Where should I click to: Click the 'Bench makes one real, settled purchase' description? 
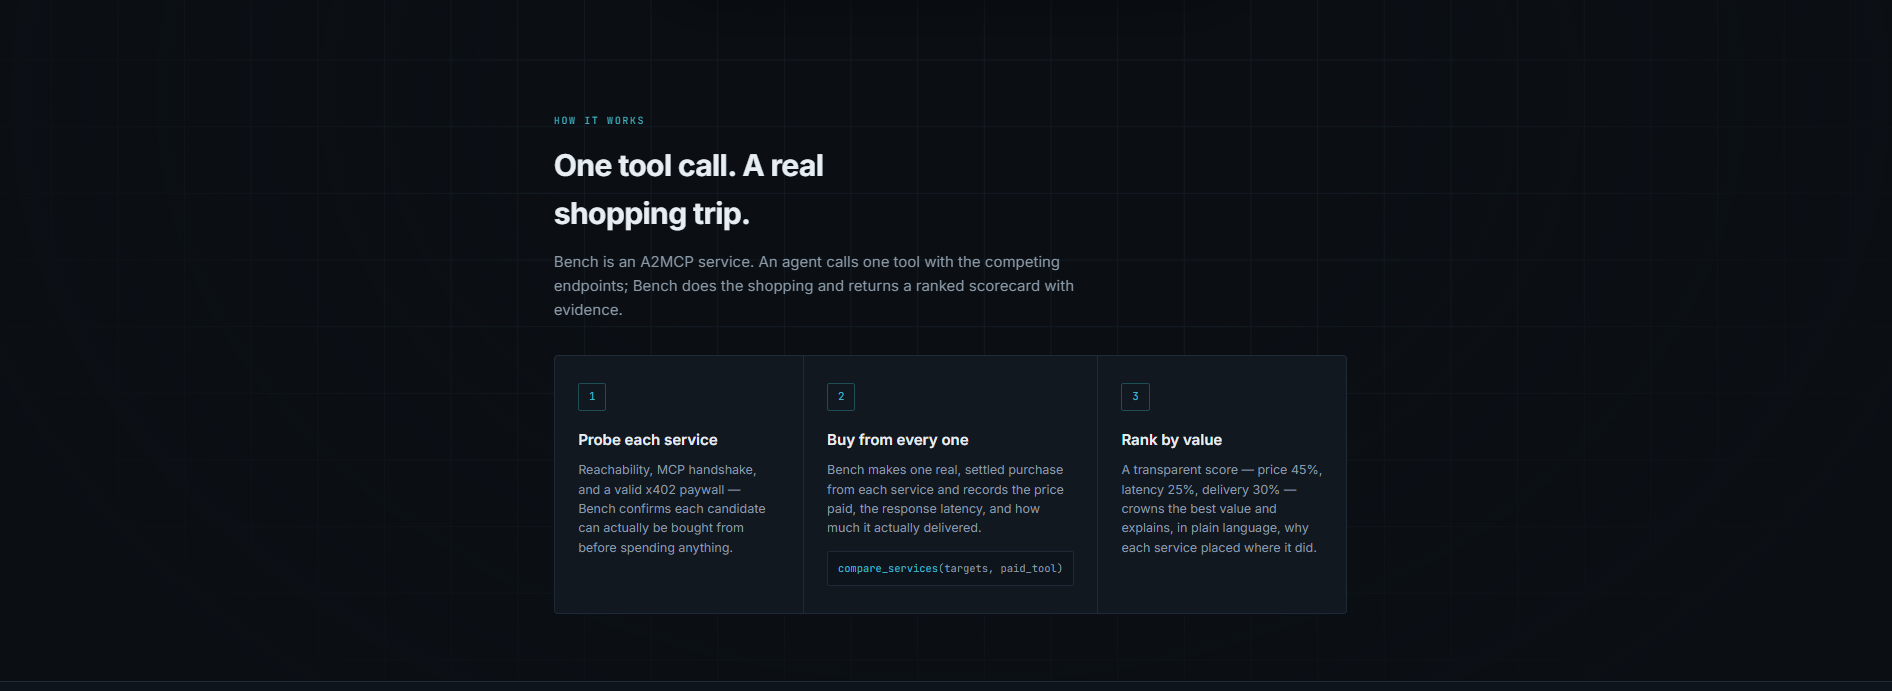(x=945, y=499)
